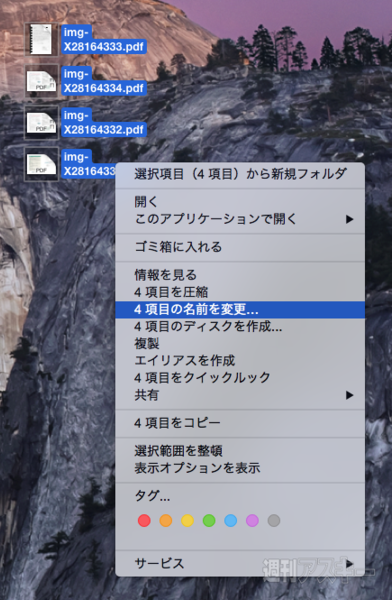The width and height of the screenshot is (392, 600).
Task: Click the img-X28164332.pdf file name label
Action: (x=103, y=122)
